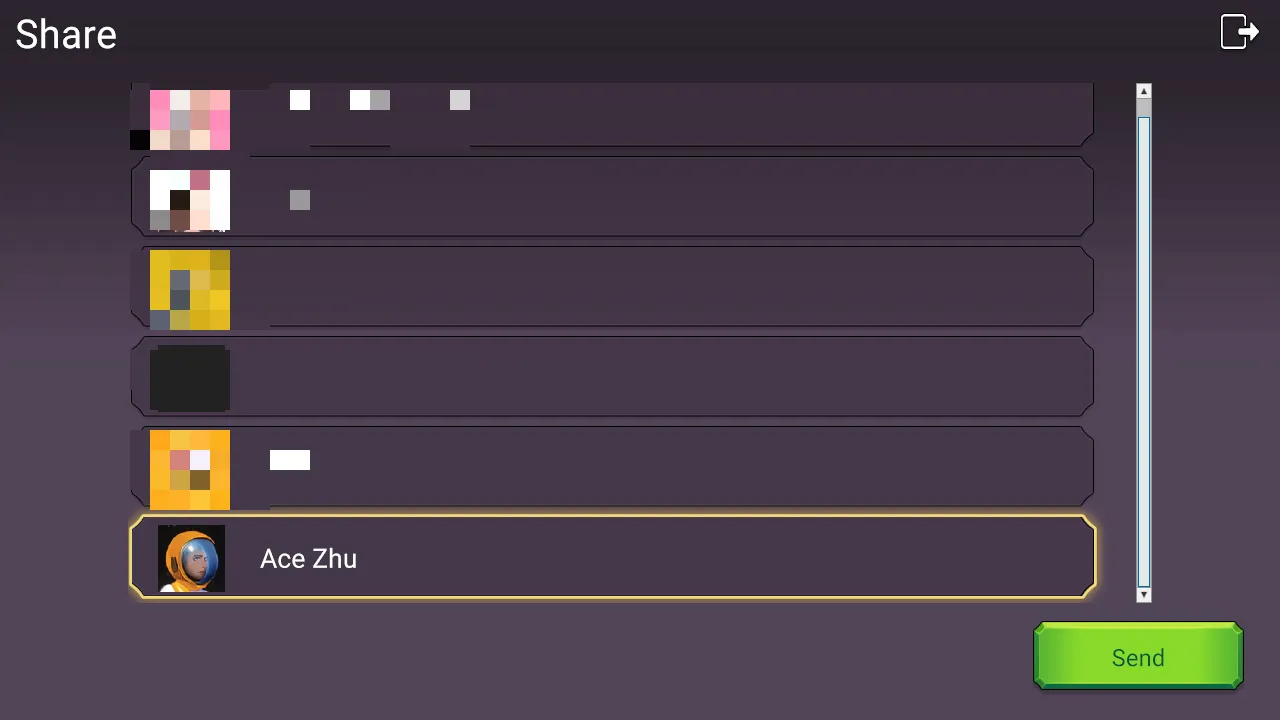Click the Share title text
The height and width of the screenshot is (720, 1280).
pos(66,35)
